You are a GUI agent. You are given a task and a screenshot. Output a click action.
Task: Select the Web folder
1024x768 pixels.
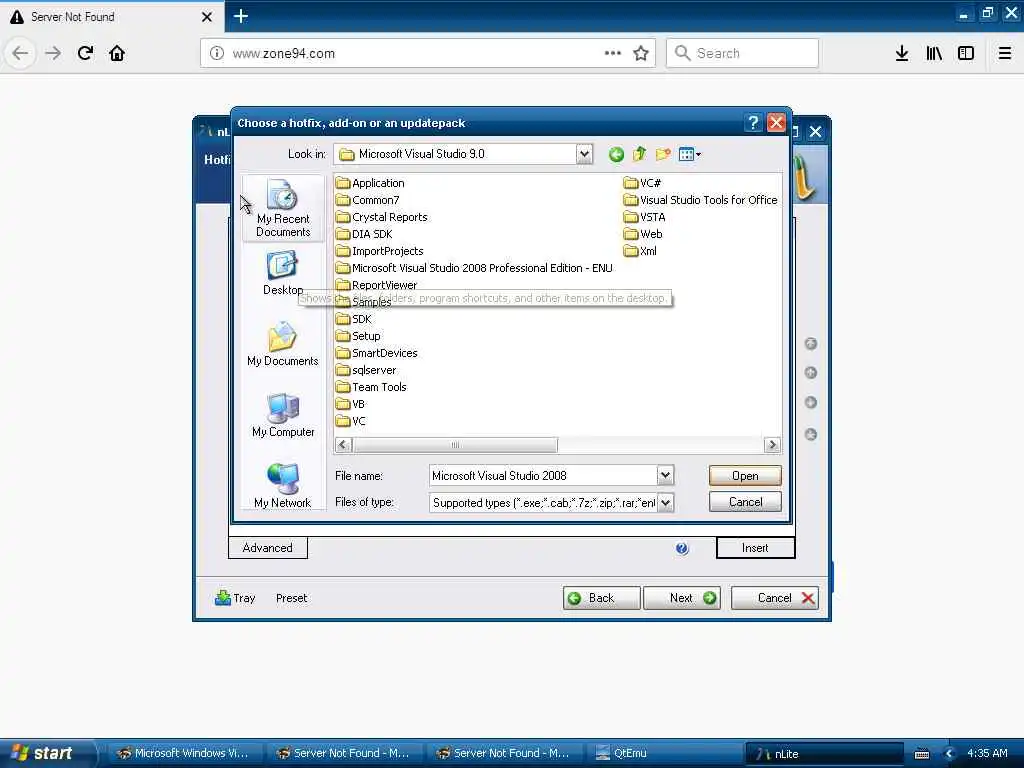pyautogui.click(x=643, y=234)
